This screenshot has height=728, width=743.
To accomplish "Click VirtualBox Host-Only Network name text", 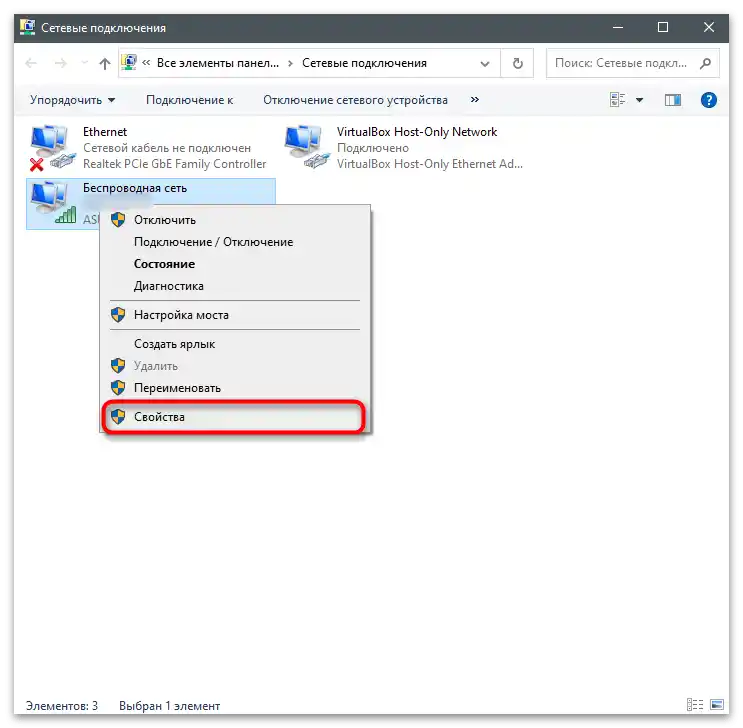I will pyautogui.click(x=417, y=132).
